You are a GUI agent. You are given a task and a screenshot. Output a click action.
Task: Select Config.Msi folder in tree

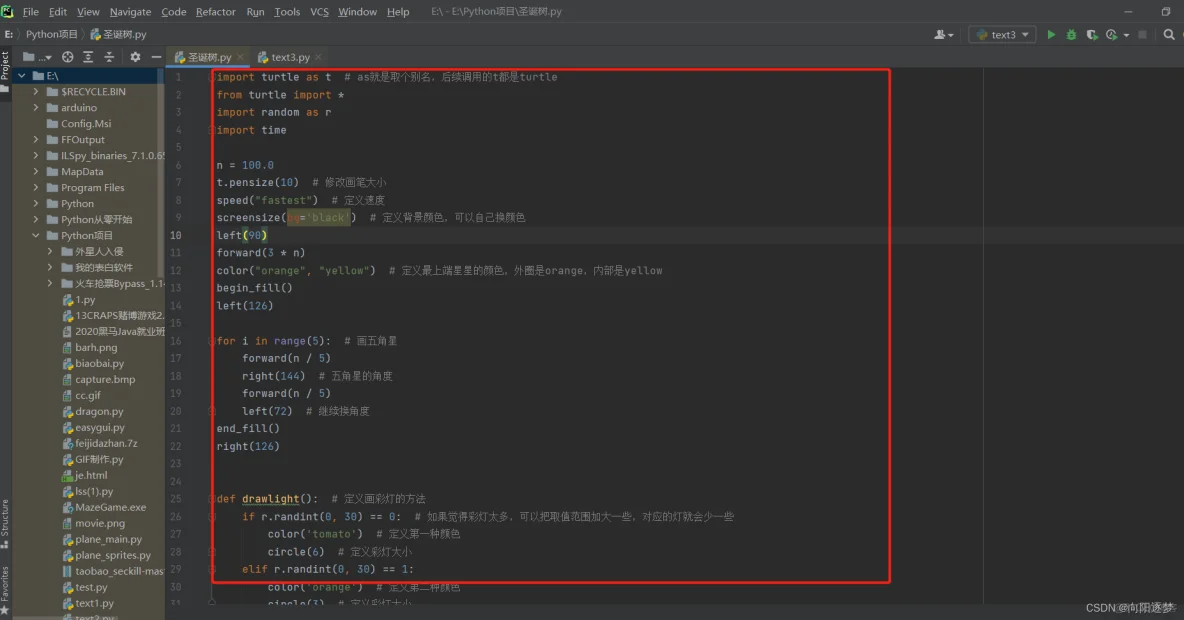79,124
